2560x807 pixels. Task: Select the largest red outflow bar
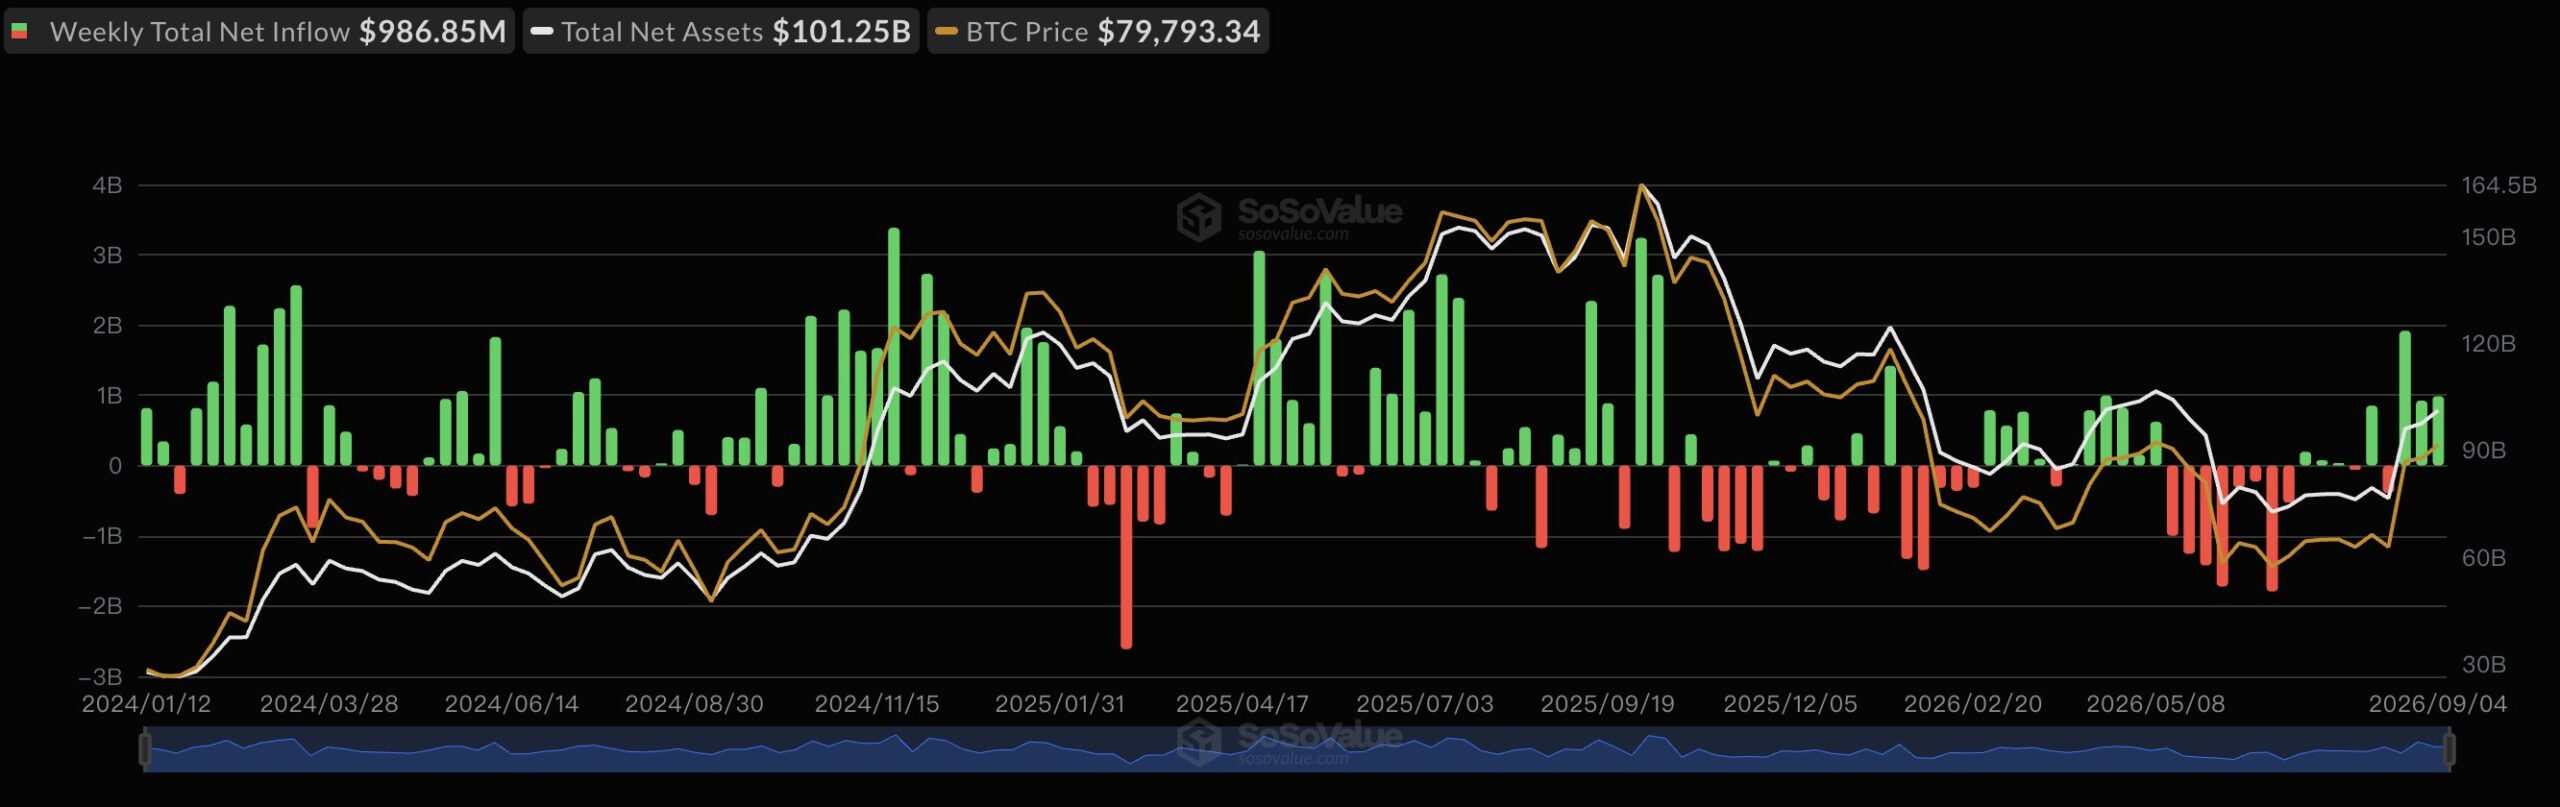pyautogui.click(x=1126, y=557)
